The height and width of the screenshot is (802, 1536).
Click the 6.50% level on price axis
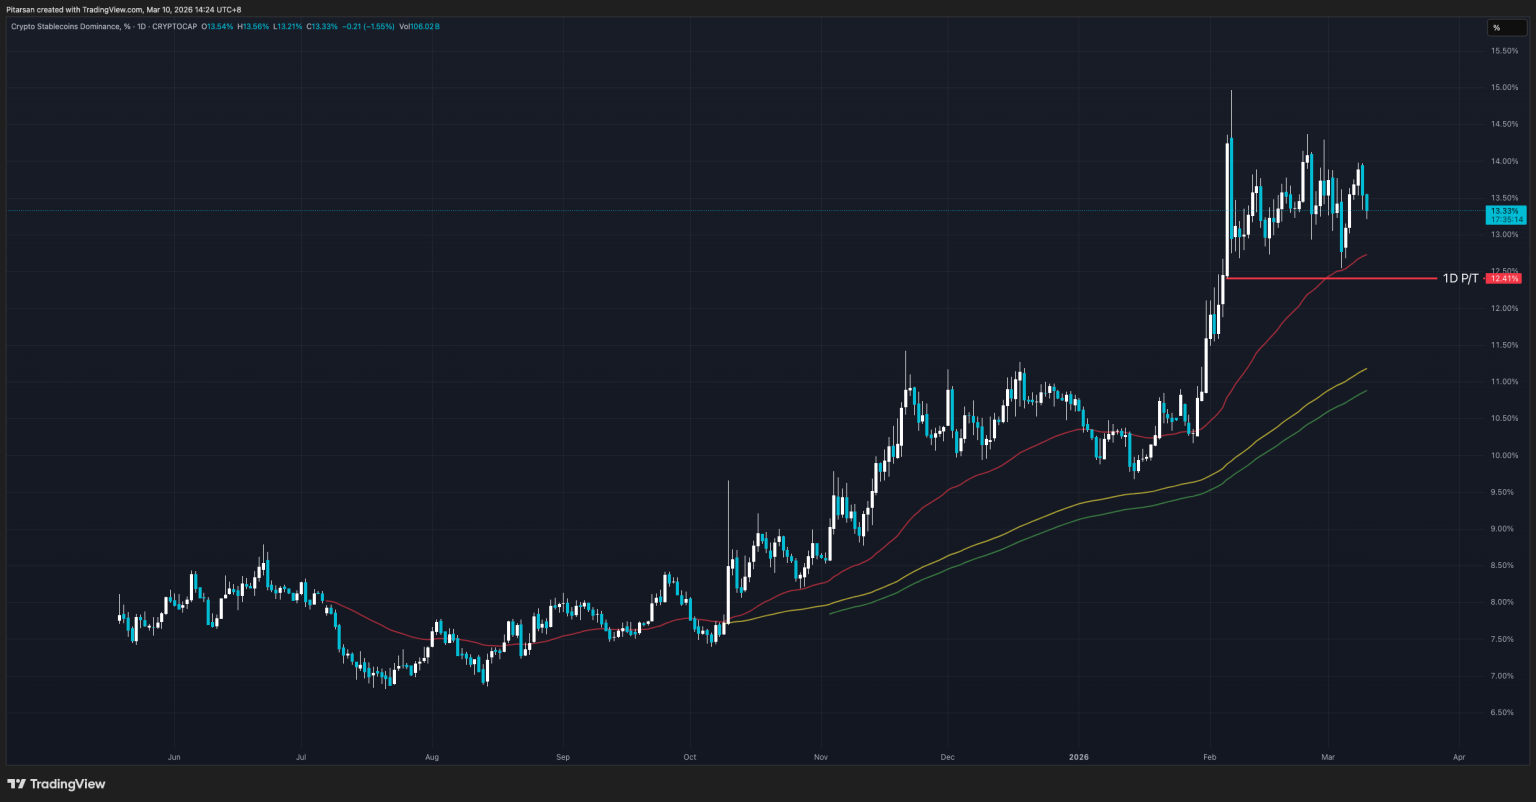(x=1504, y=713)
